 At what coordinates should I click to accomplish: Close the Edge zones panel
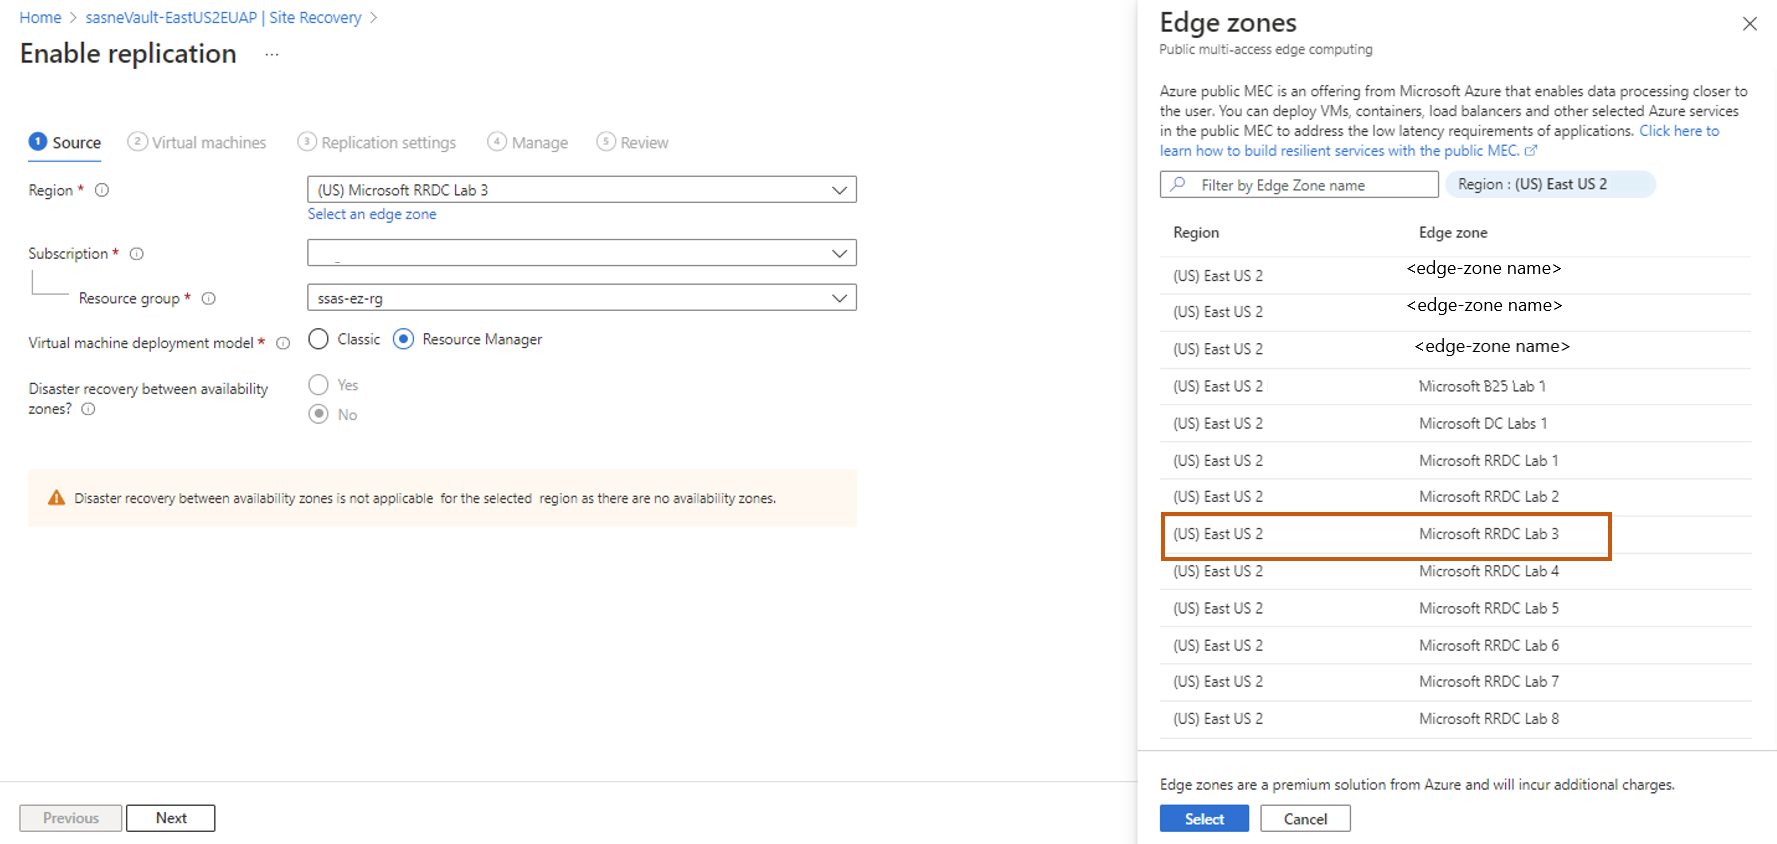[x=1749, y=24]
